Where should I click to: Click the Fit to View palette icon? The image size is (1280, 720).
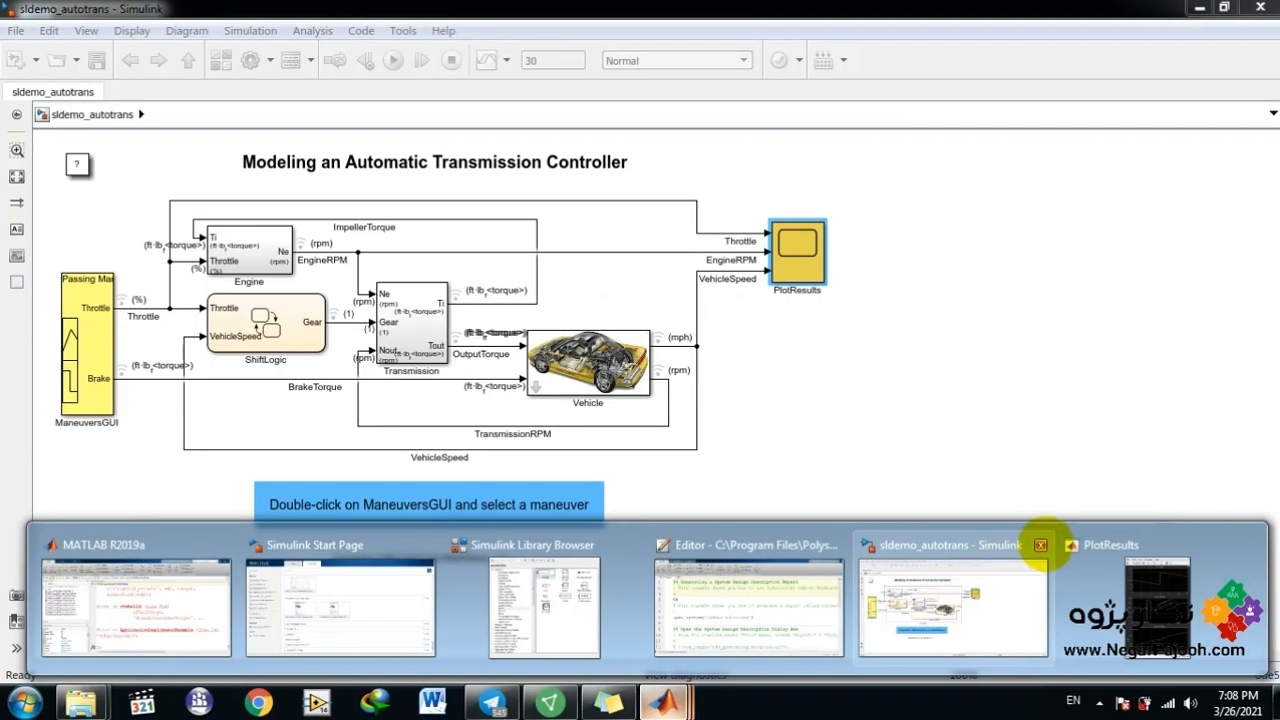coord(17,177)
